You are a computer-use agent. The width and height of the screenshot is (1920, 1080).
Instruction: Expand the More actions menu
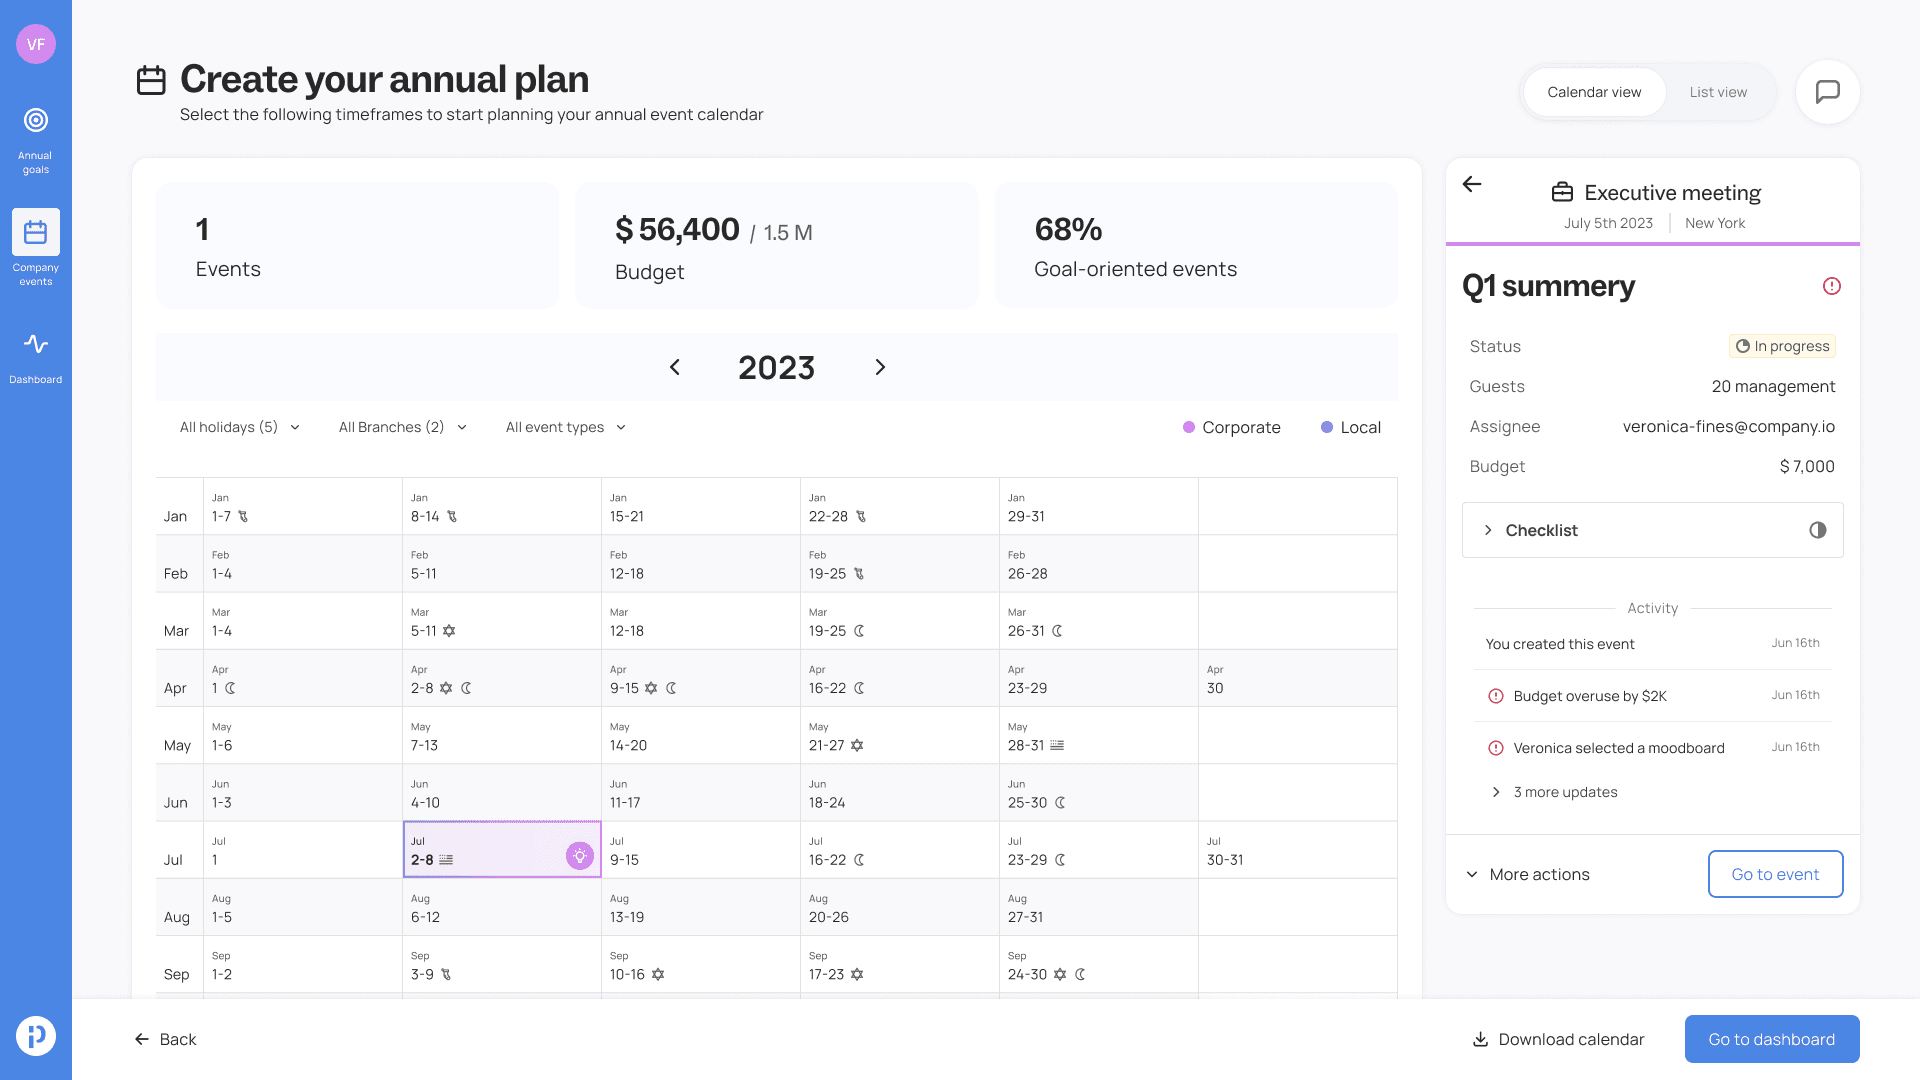pyautogui.click(x=1528, y=874)
